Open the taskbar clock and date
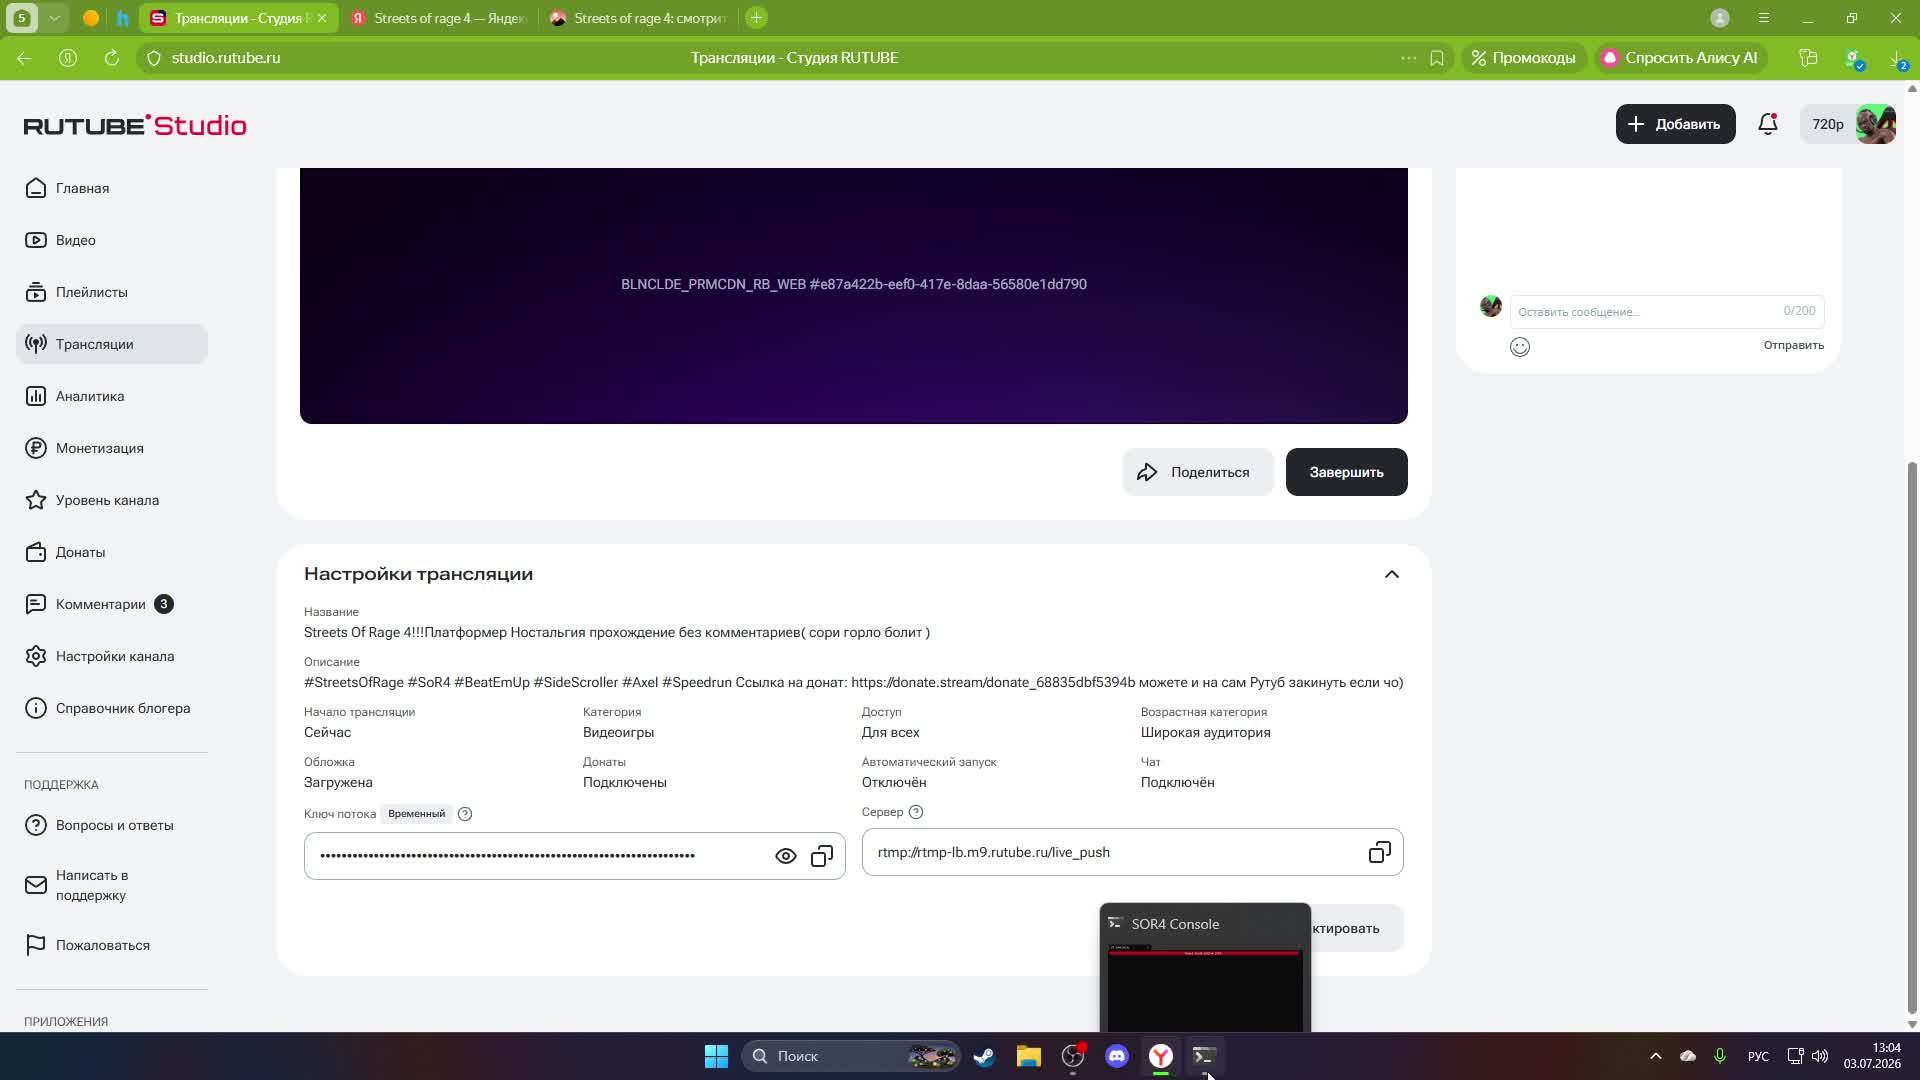The height and width of the screenshot is (1080, 1920). (1872, 1056)
